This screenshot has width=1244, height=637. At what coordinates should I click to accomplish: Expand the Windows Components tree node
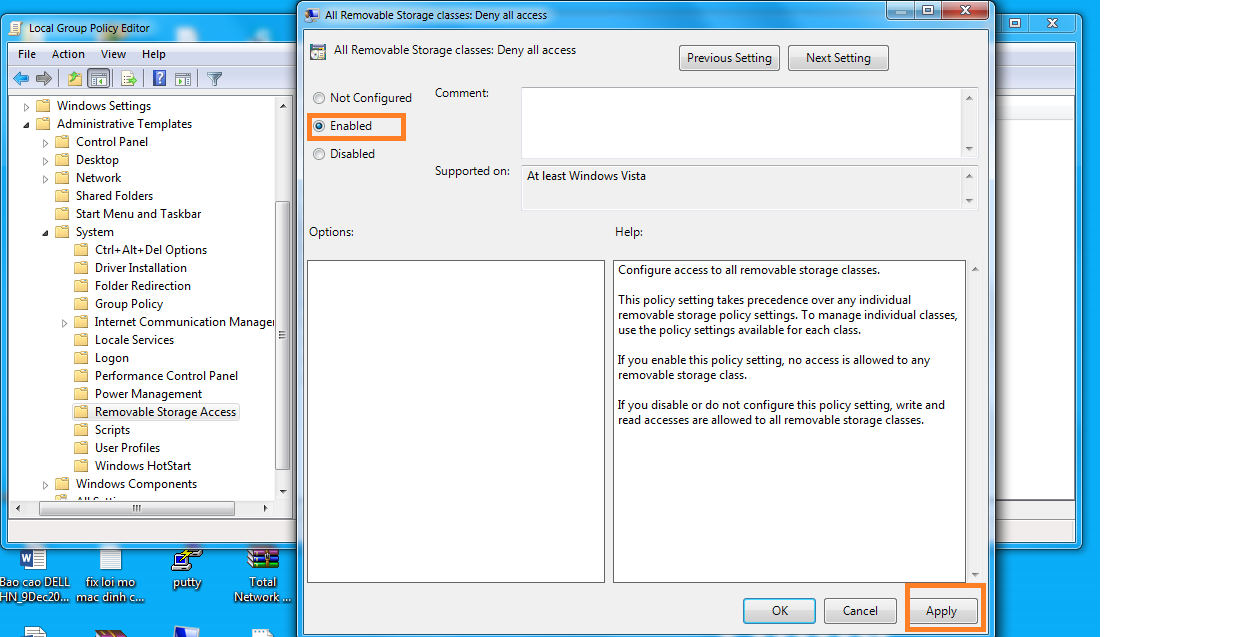tap(46, 484)
